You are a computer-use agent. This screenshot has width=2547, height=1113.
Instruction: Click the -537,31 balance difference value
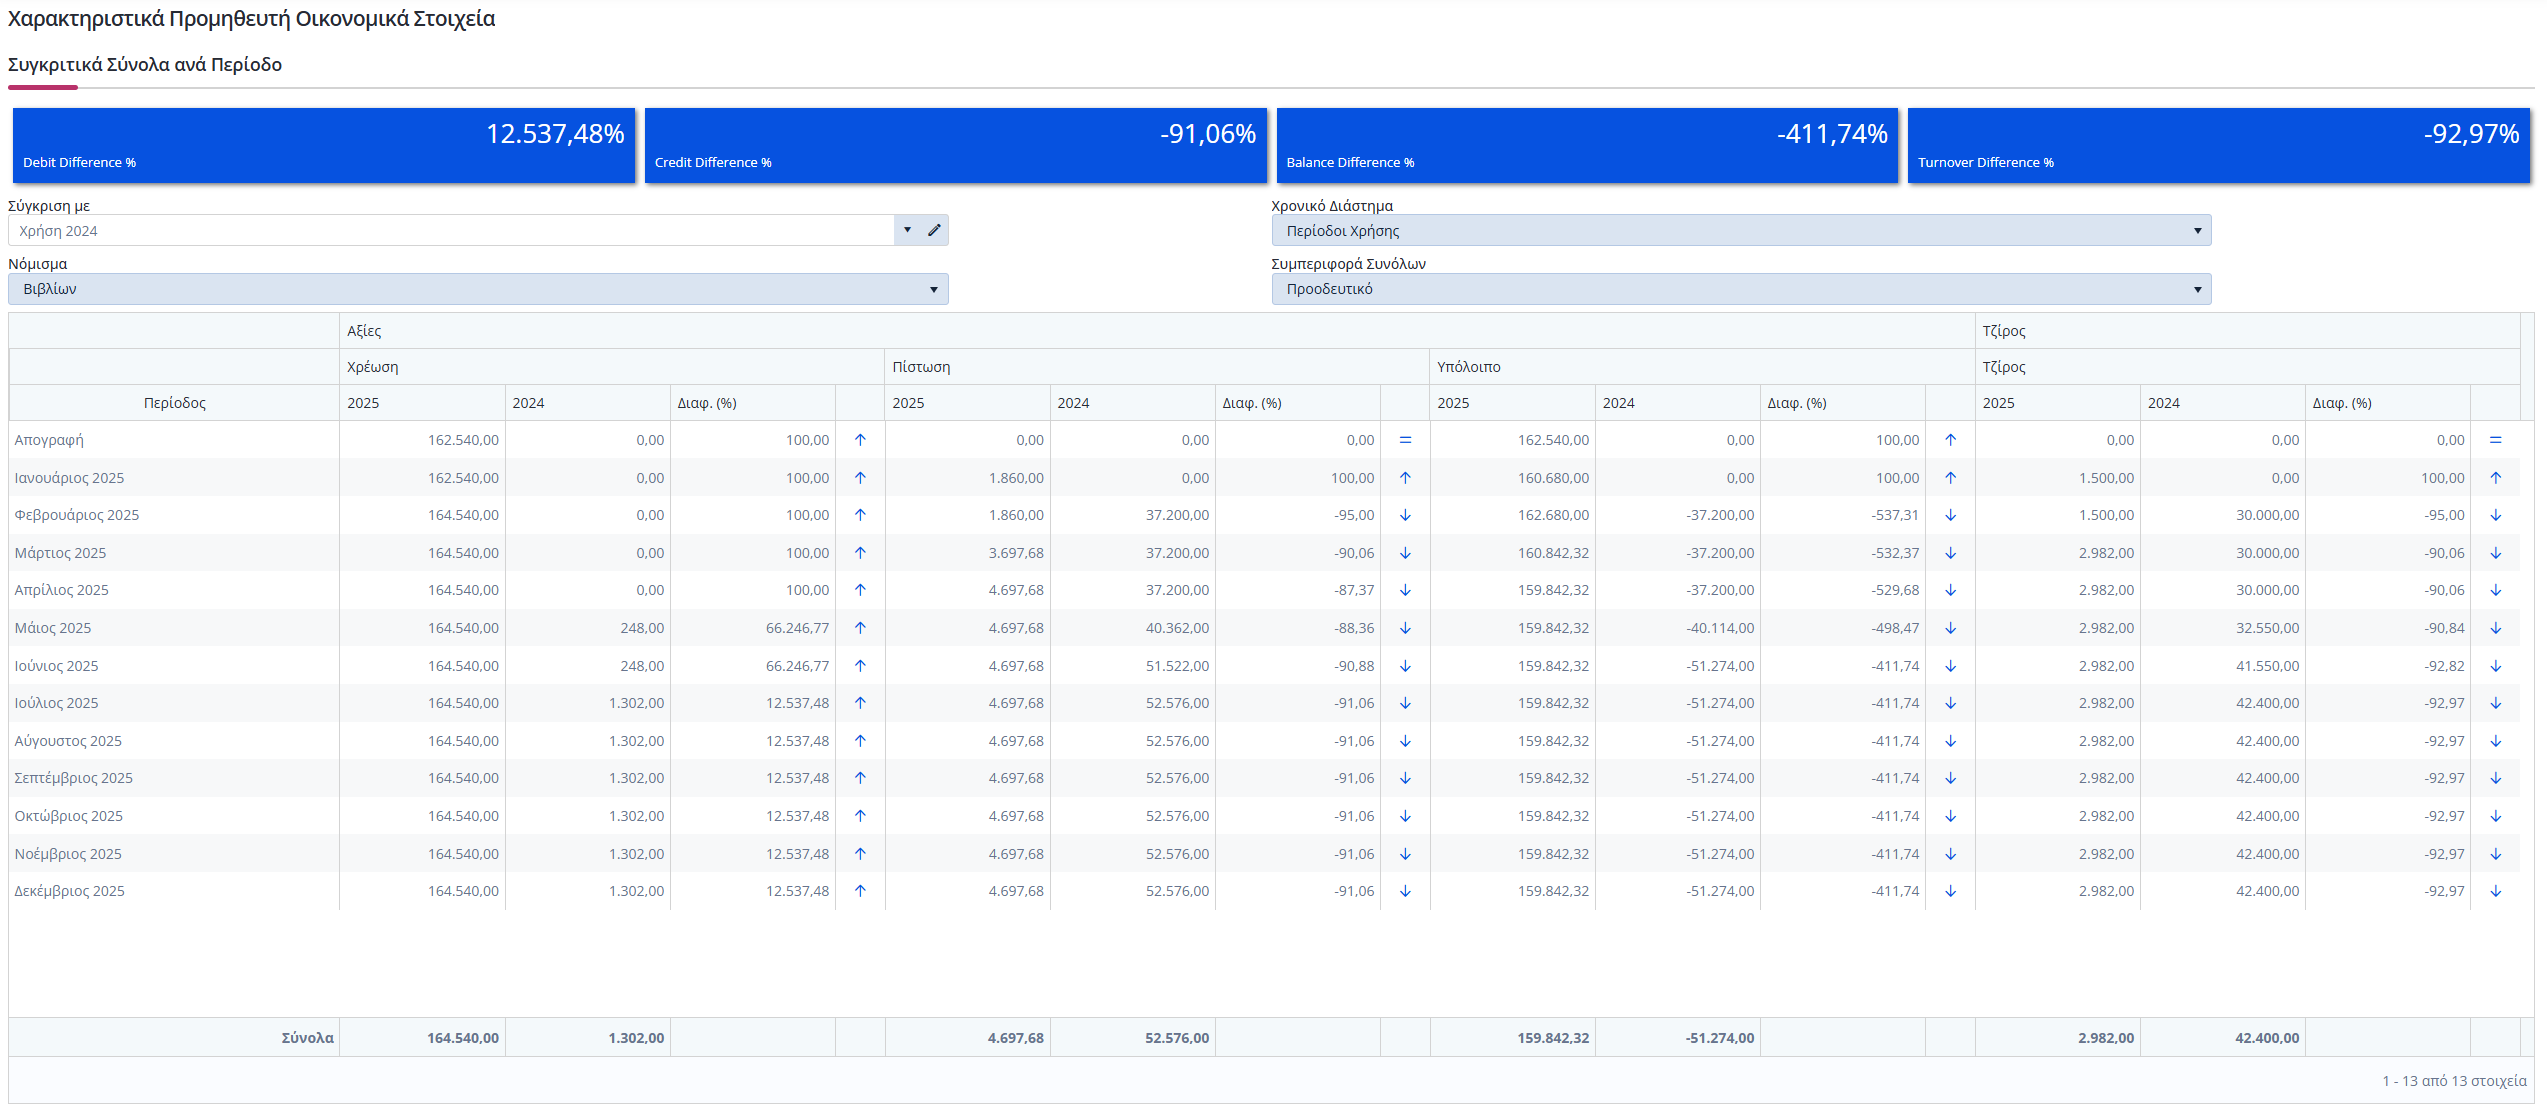click(x=1895, y=515)
